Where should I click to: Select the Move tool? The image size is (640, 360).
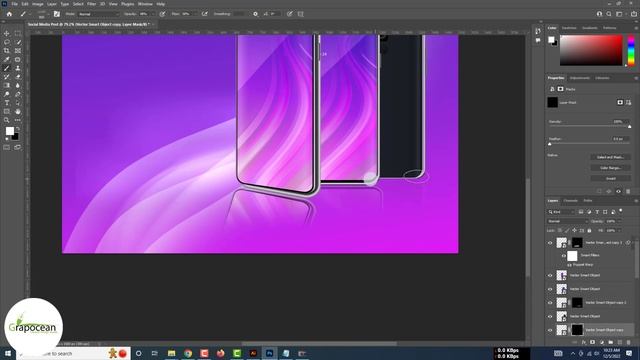click(x=7, y=33)
